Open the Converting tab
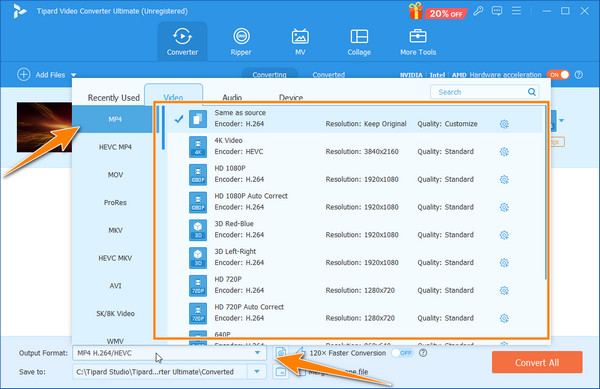Viewport: 600px width, 389px height. point(269,75)
